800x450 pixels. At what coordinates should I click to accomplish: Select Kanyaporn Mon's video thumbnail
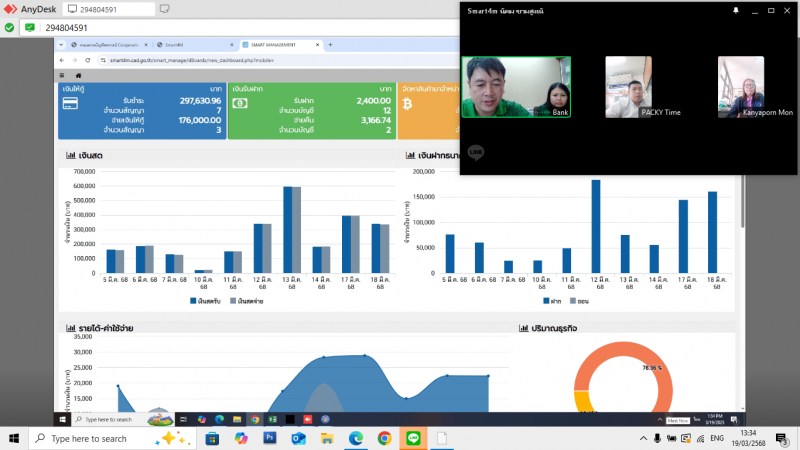click(x=741, y=87)
